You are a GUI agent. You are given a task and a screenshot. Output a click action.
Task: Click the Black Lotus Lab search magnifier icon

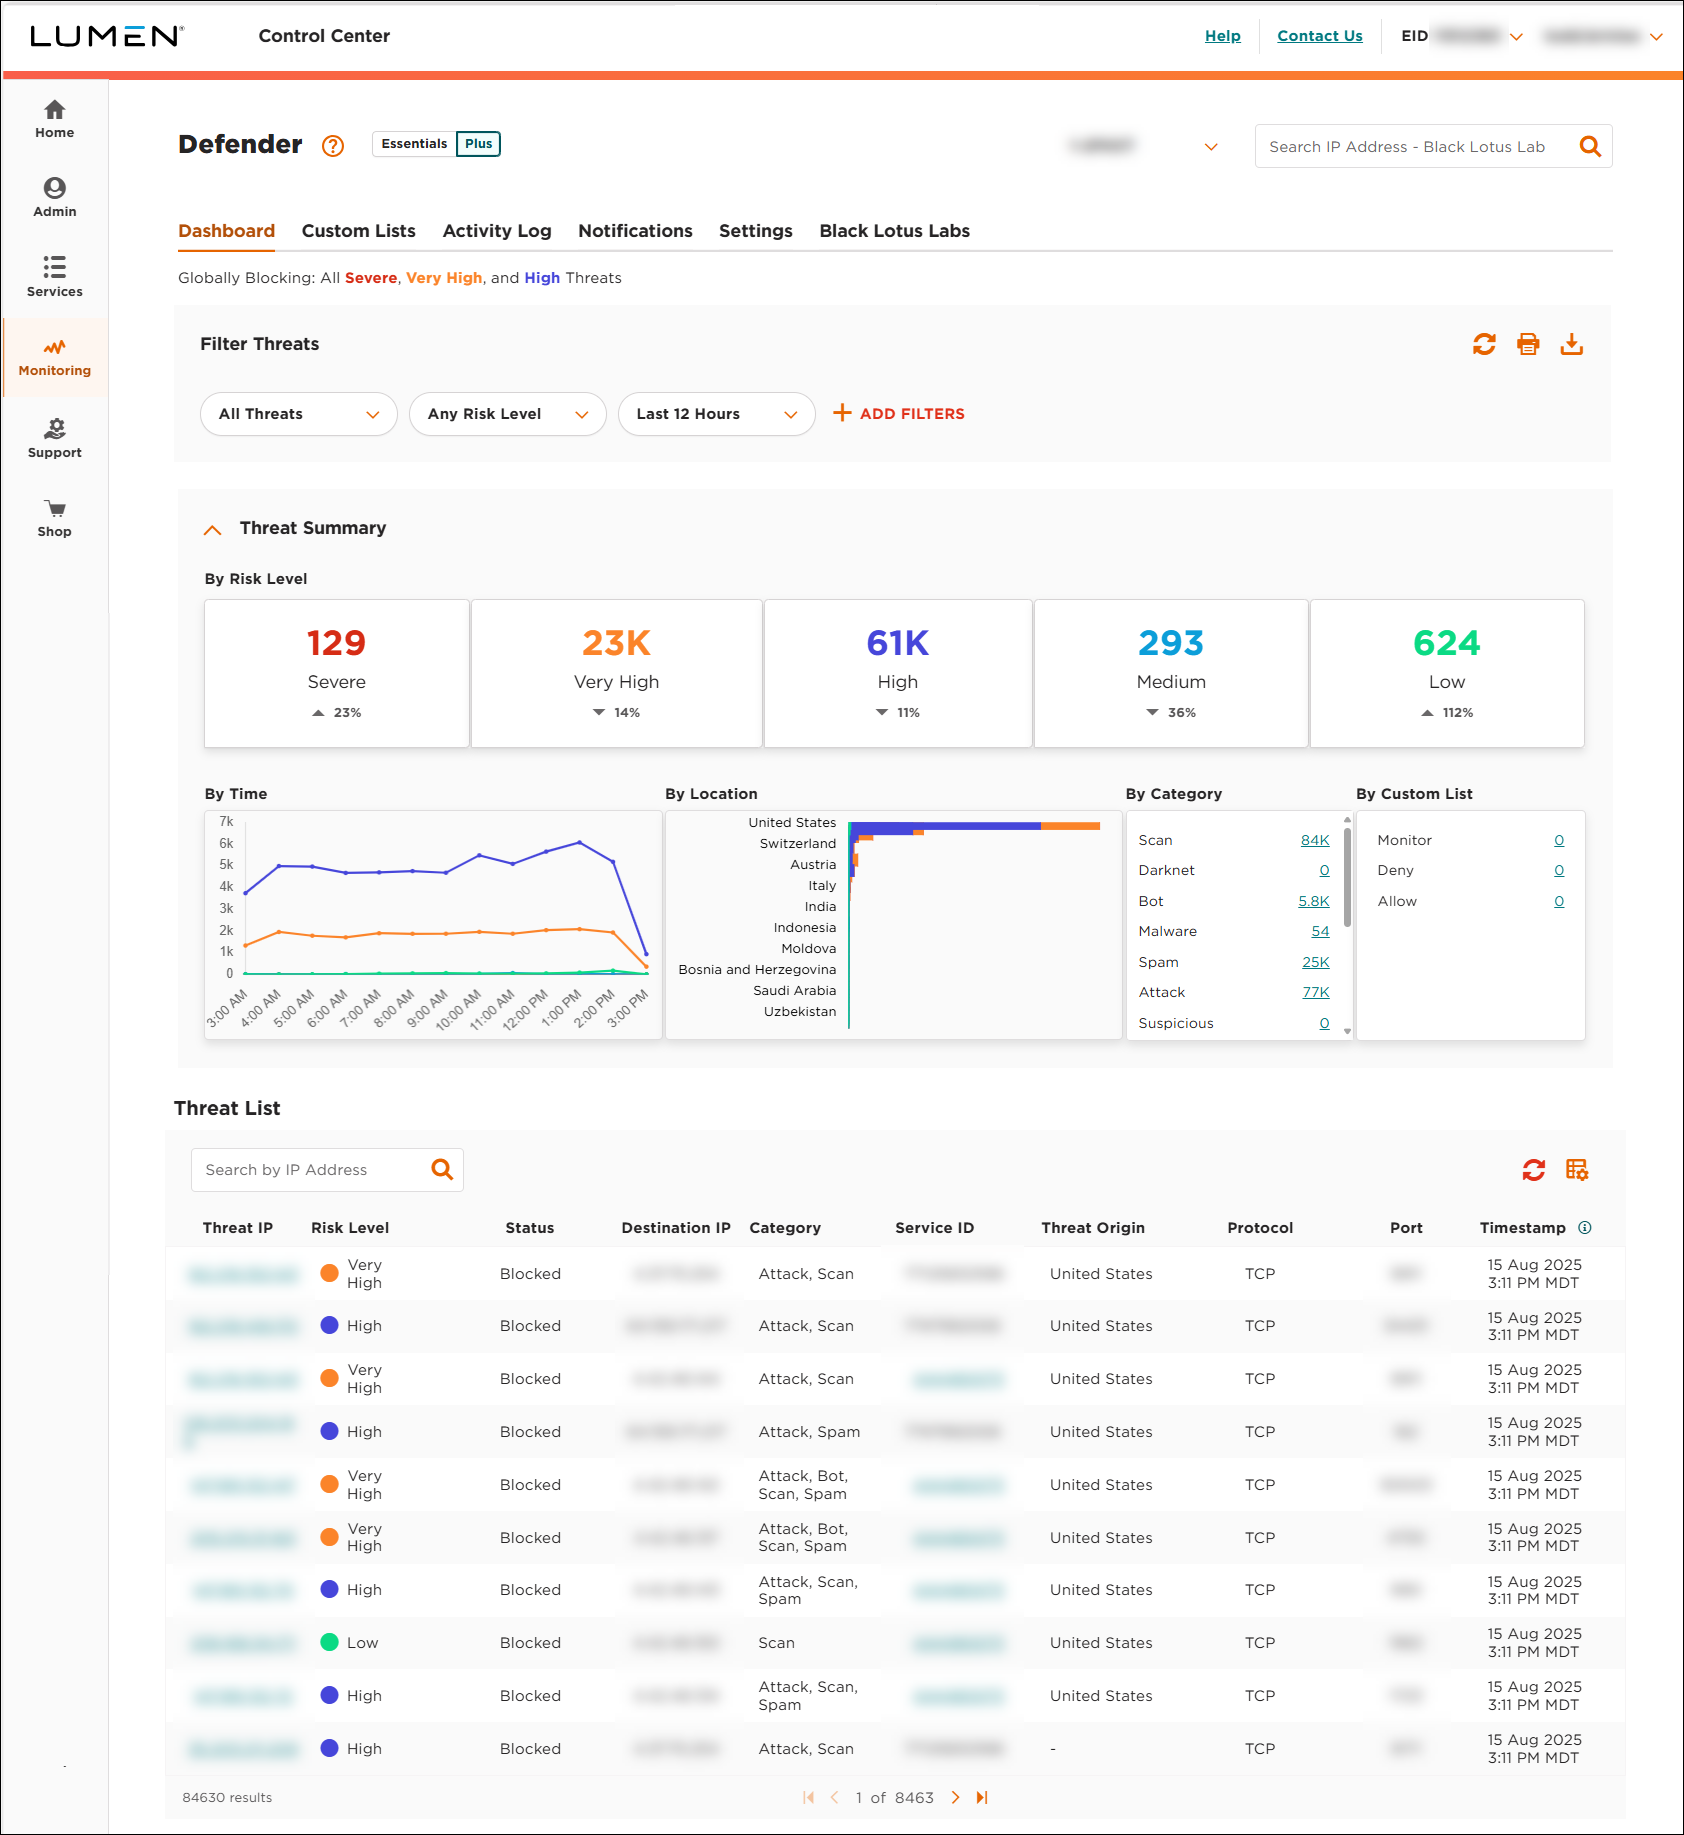[x=1590, y=147]
